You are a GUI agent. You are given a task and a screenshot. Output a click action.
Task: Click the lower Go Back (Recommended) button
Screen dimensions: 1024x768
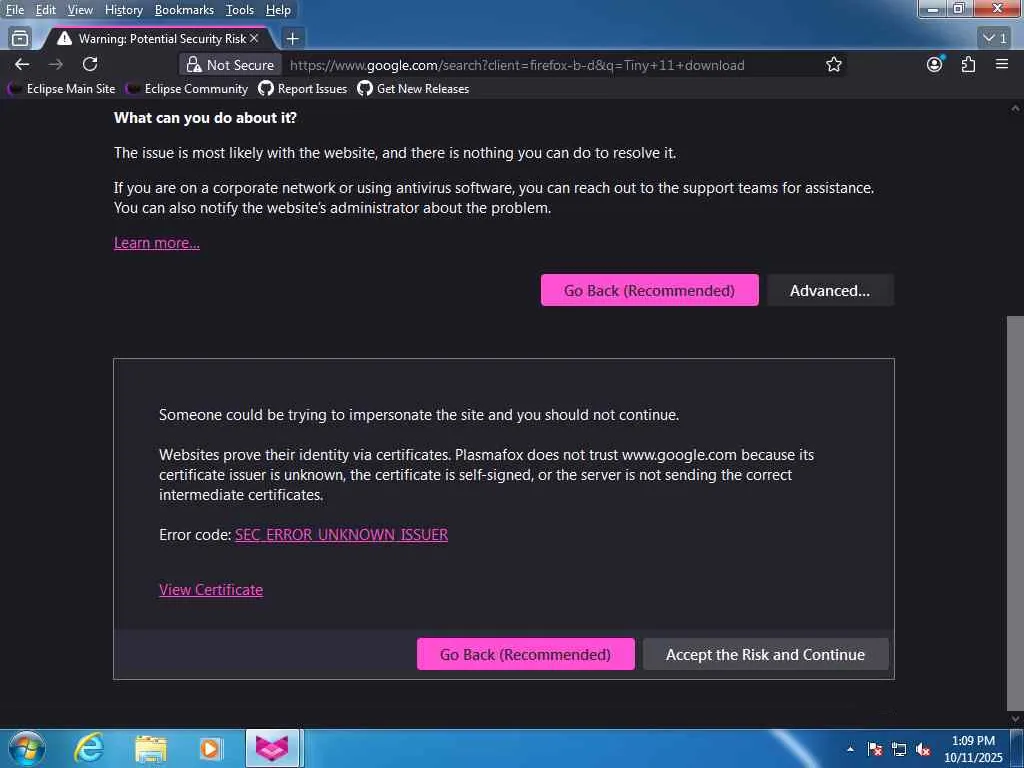point(525,654)
